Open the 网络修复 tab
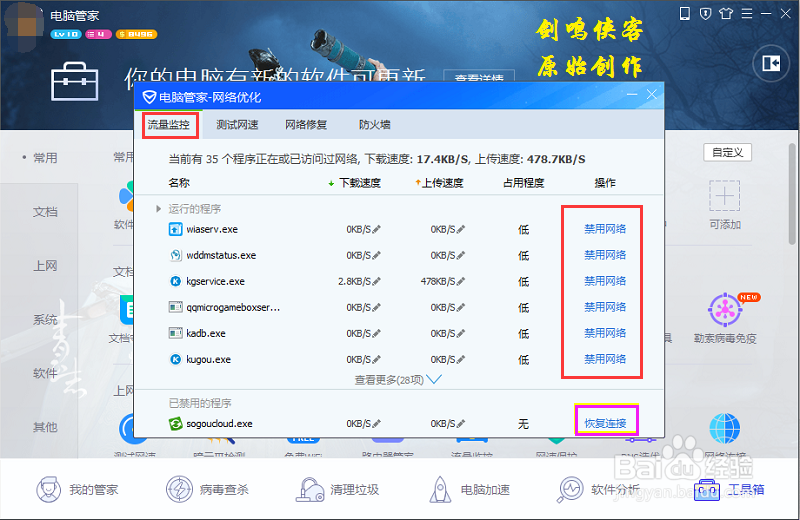The height and width of the screenshot is (520, 800). (306, 125)
